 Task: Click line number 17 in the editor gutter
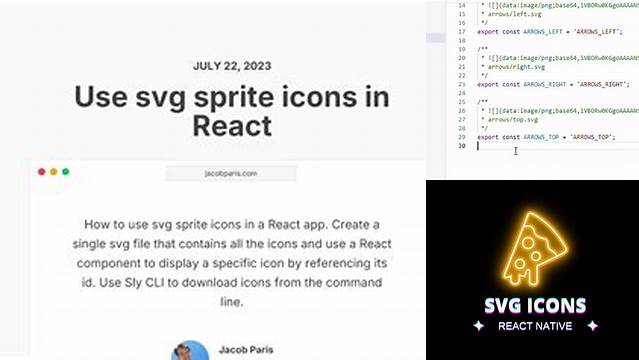462,31
